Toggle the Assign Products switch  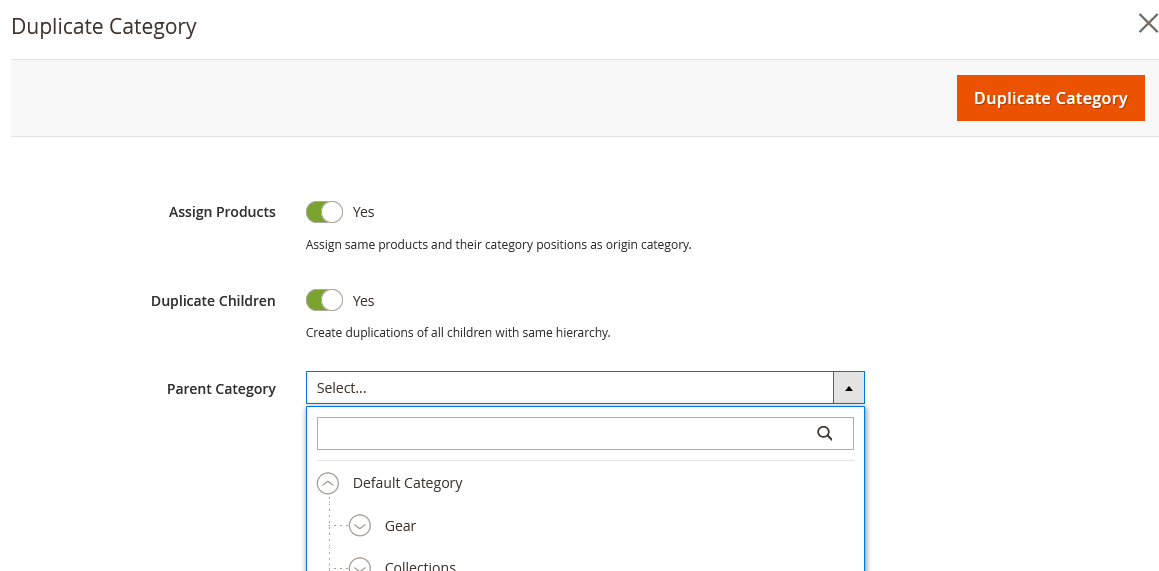(324, 212)
